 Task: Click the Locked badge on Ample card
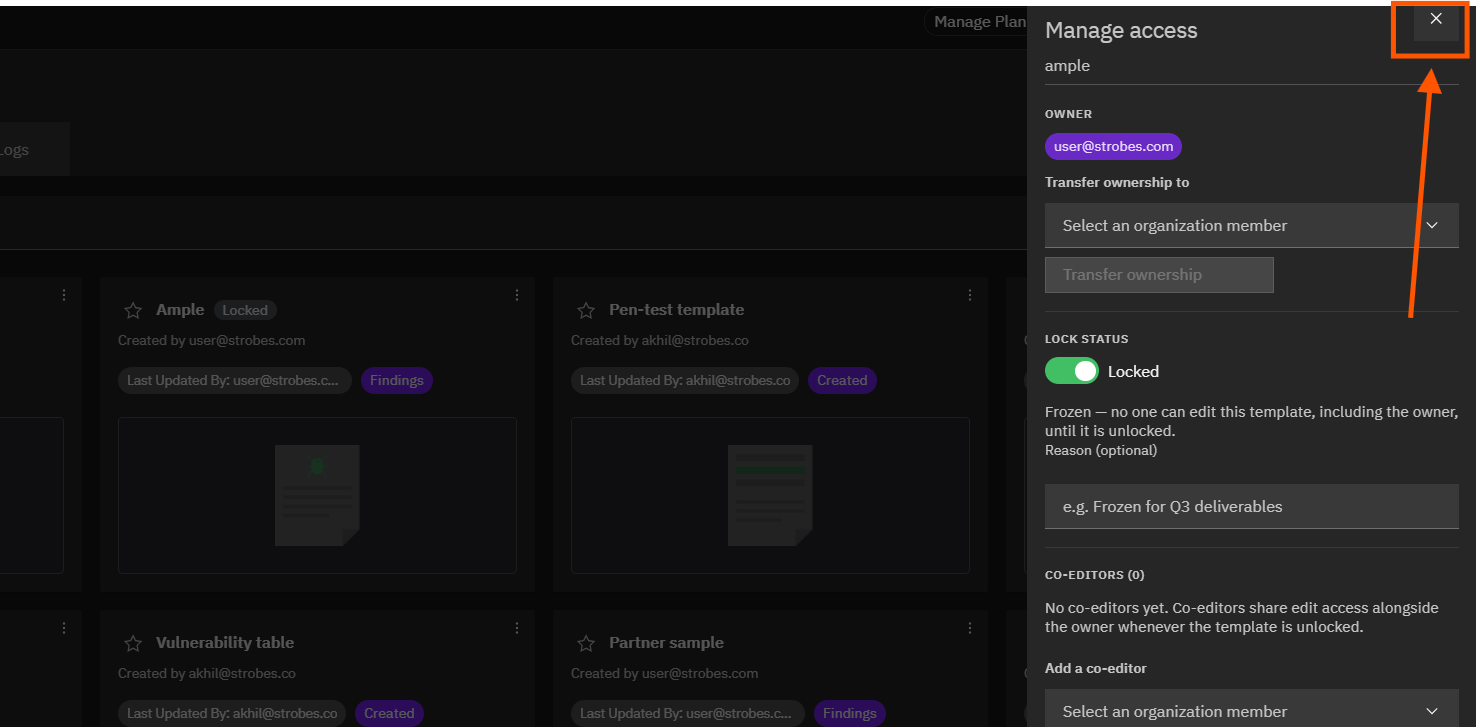[245, 310]
